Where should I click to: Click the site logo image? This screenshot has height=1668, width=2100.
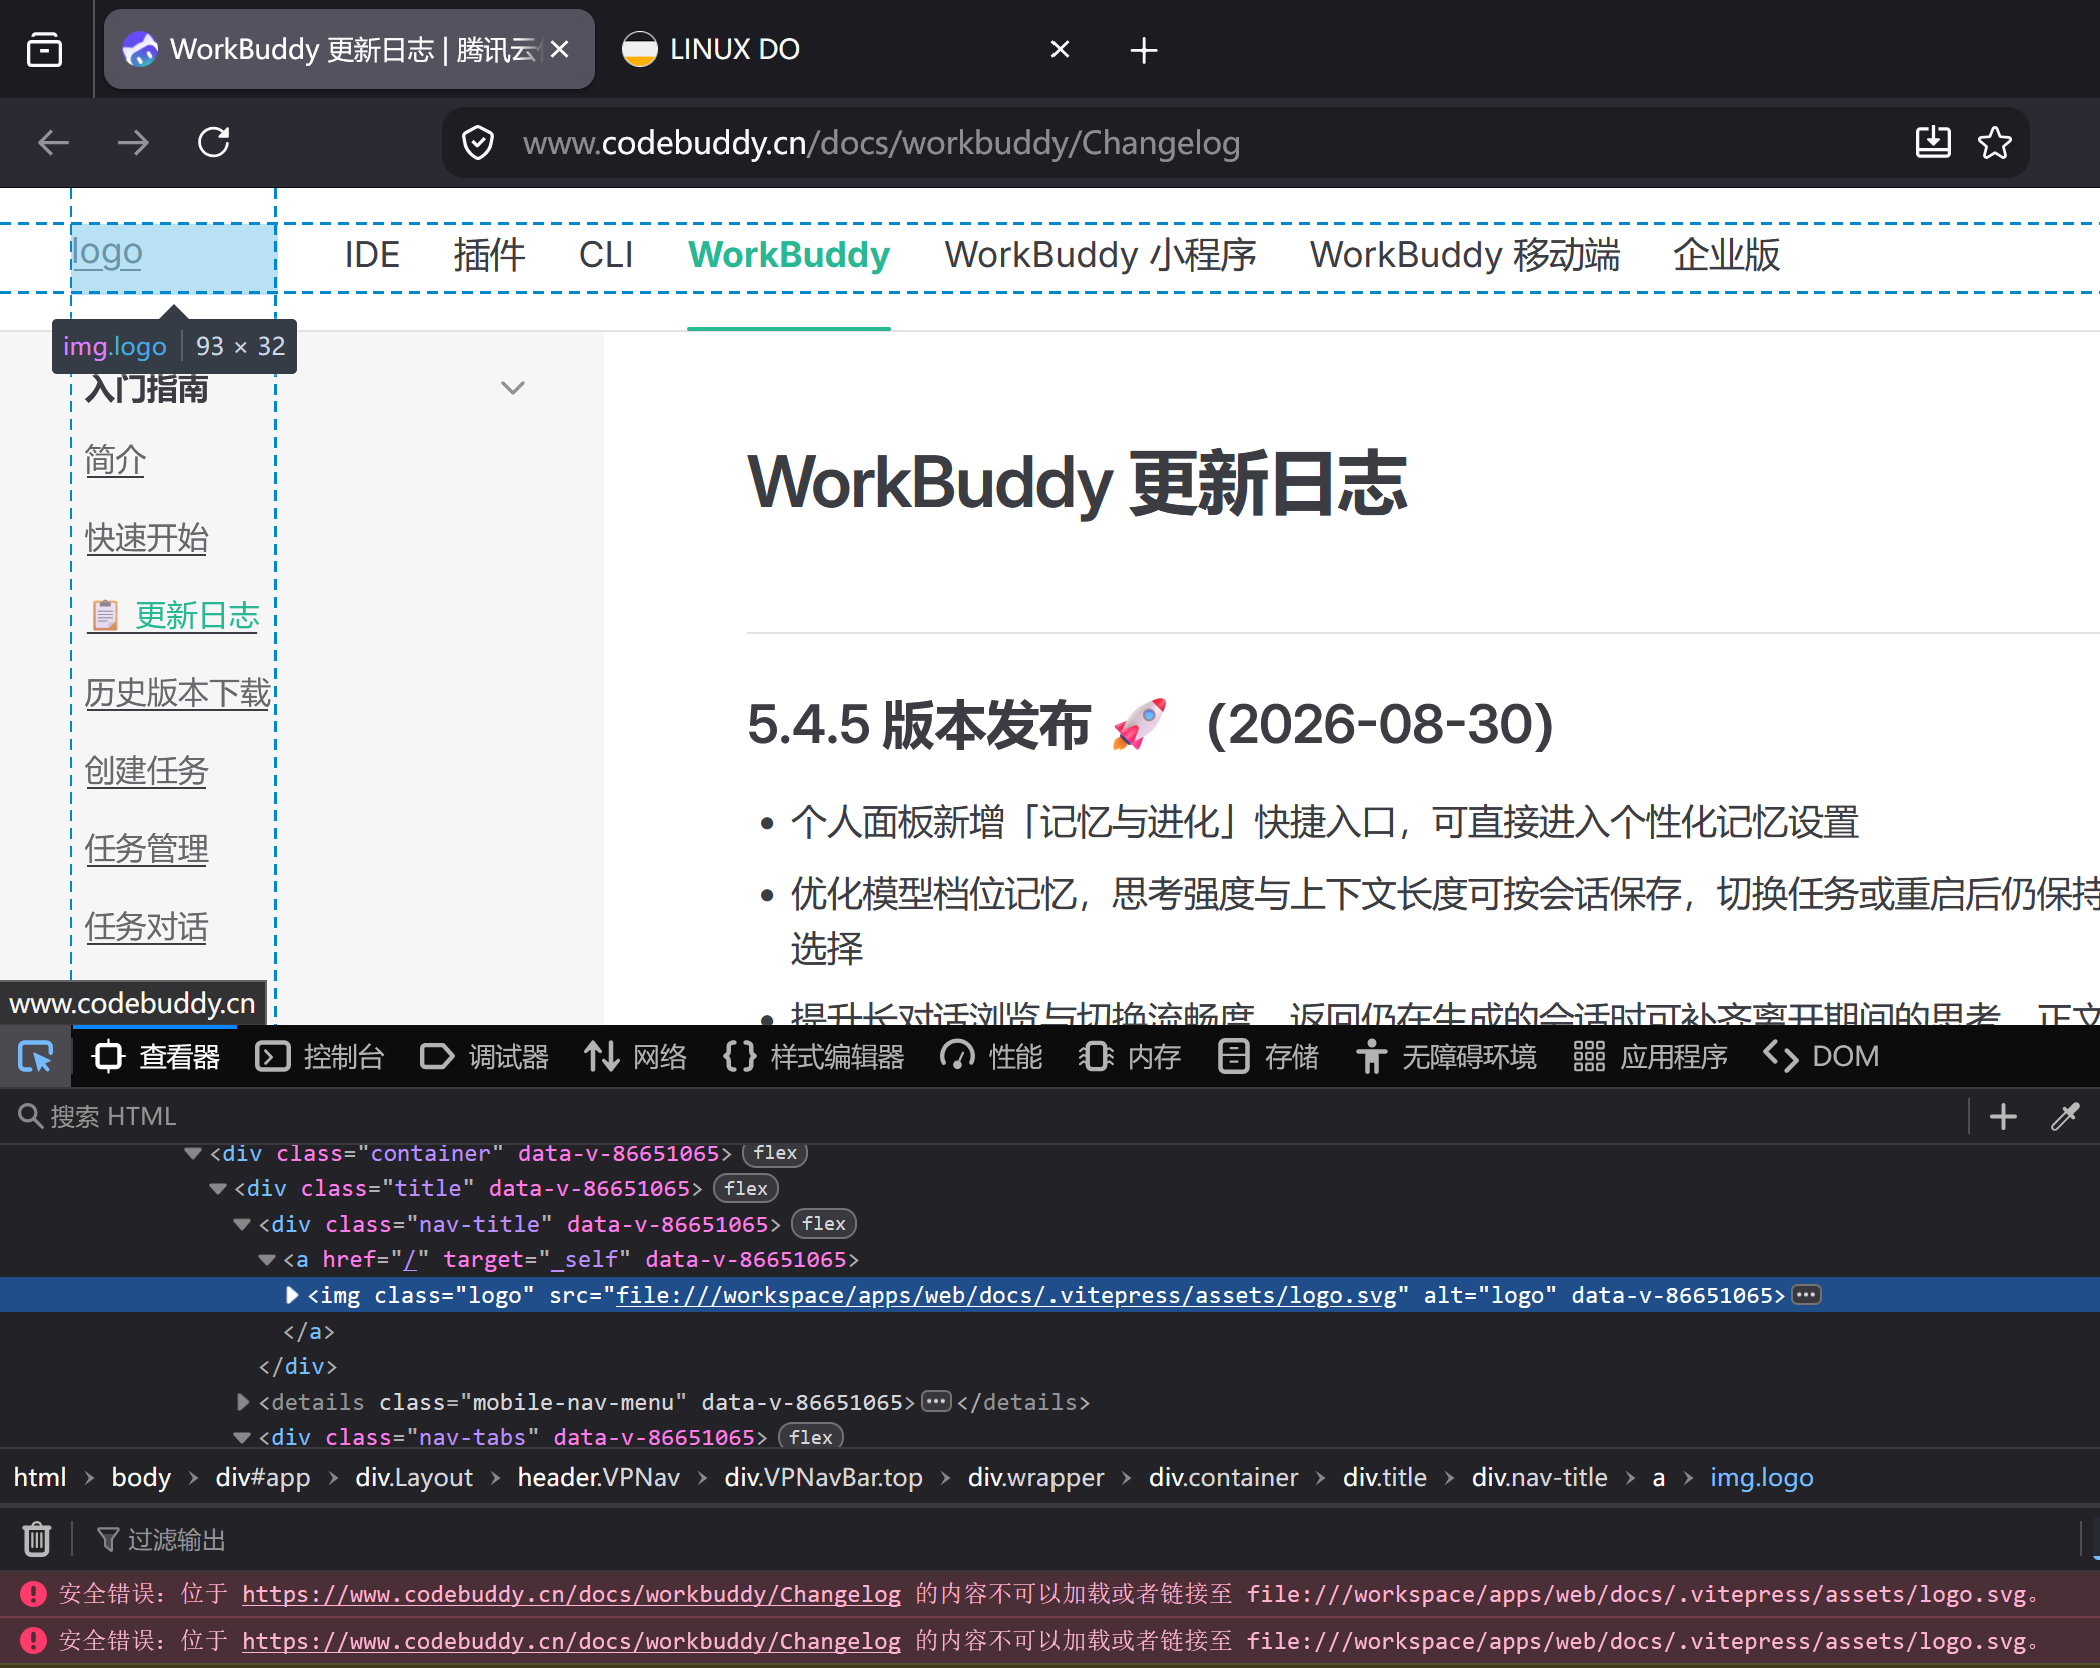pos(173,258)
